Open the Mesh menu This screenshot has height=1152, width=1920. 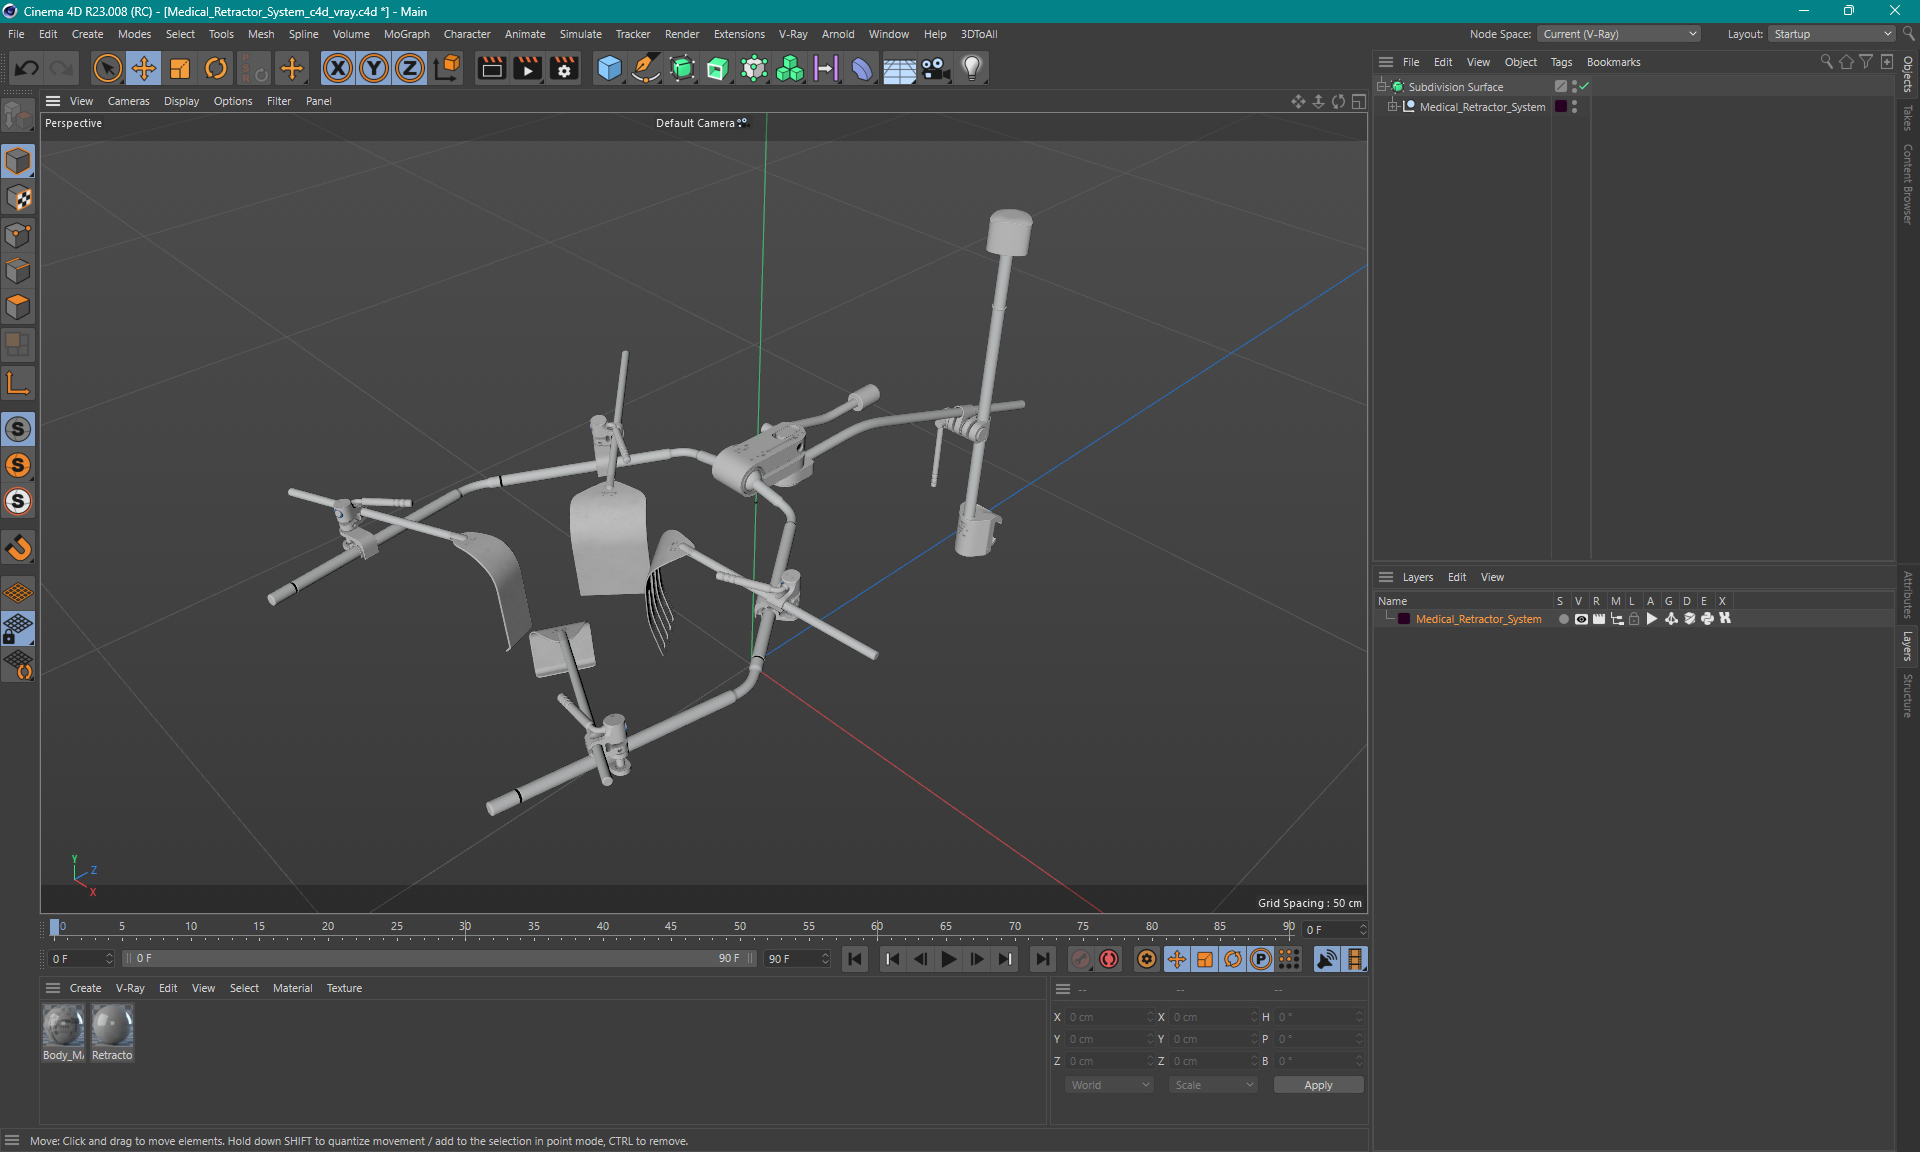coord(261,34)
